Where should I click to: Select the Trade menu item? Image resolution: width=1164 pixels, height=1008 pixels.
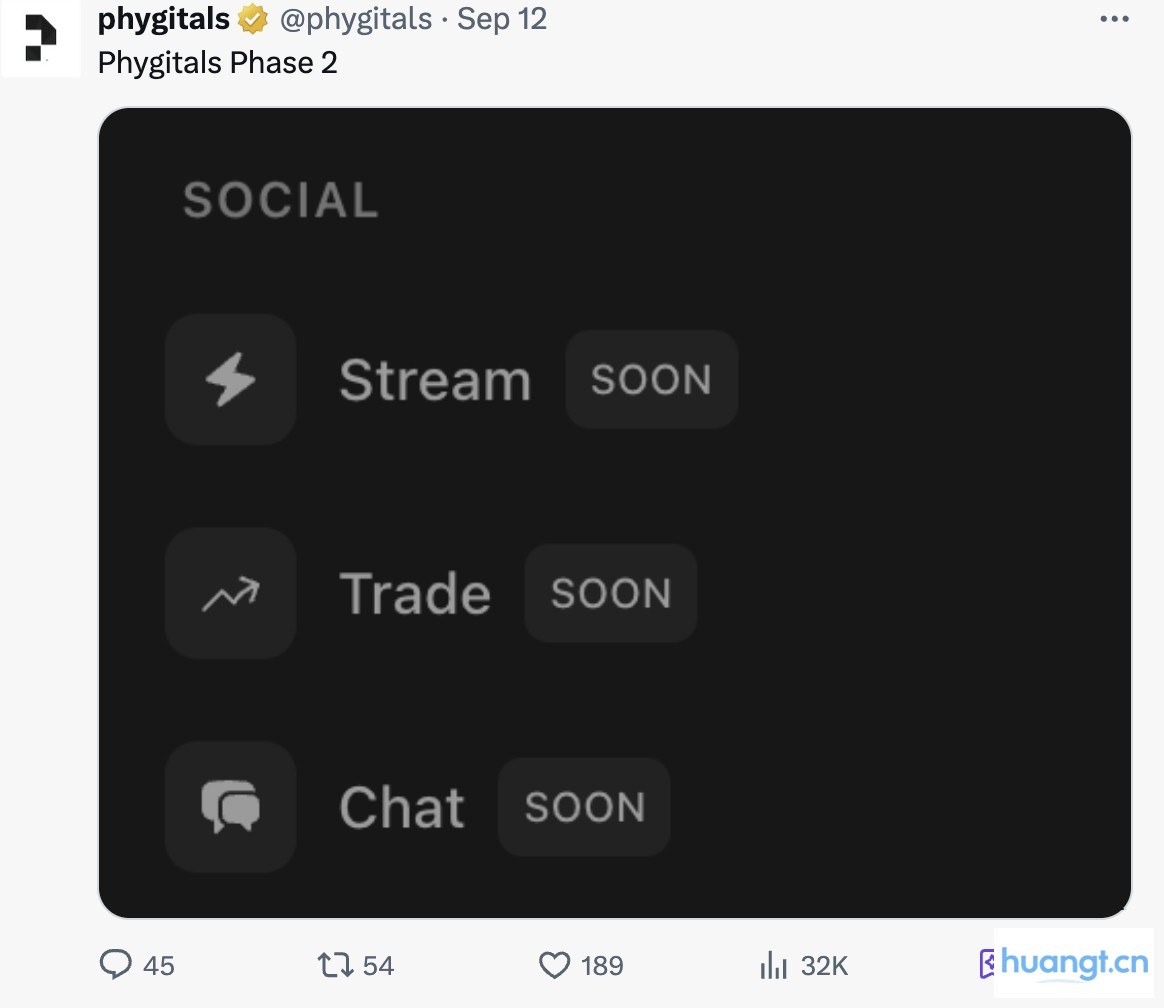coord(415,594)
